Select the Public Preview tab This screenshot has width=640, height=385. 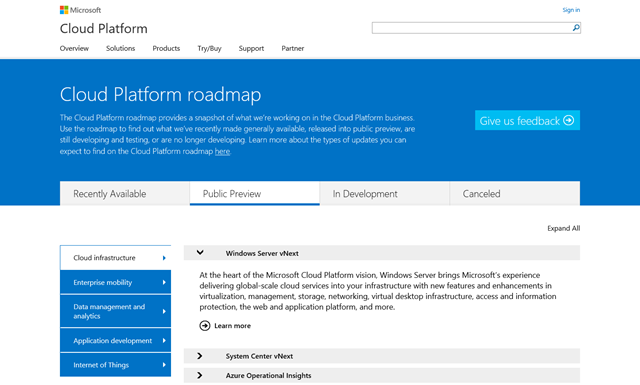click(255, 194)
